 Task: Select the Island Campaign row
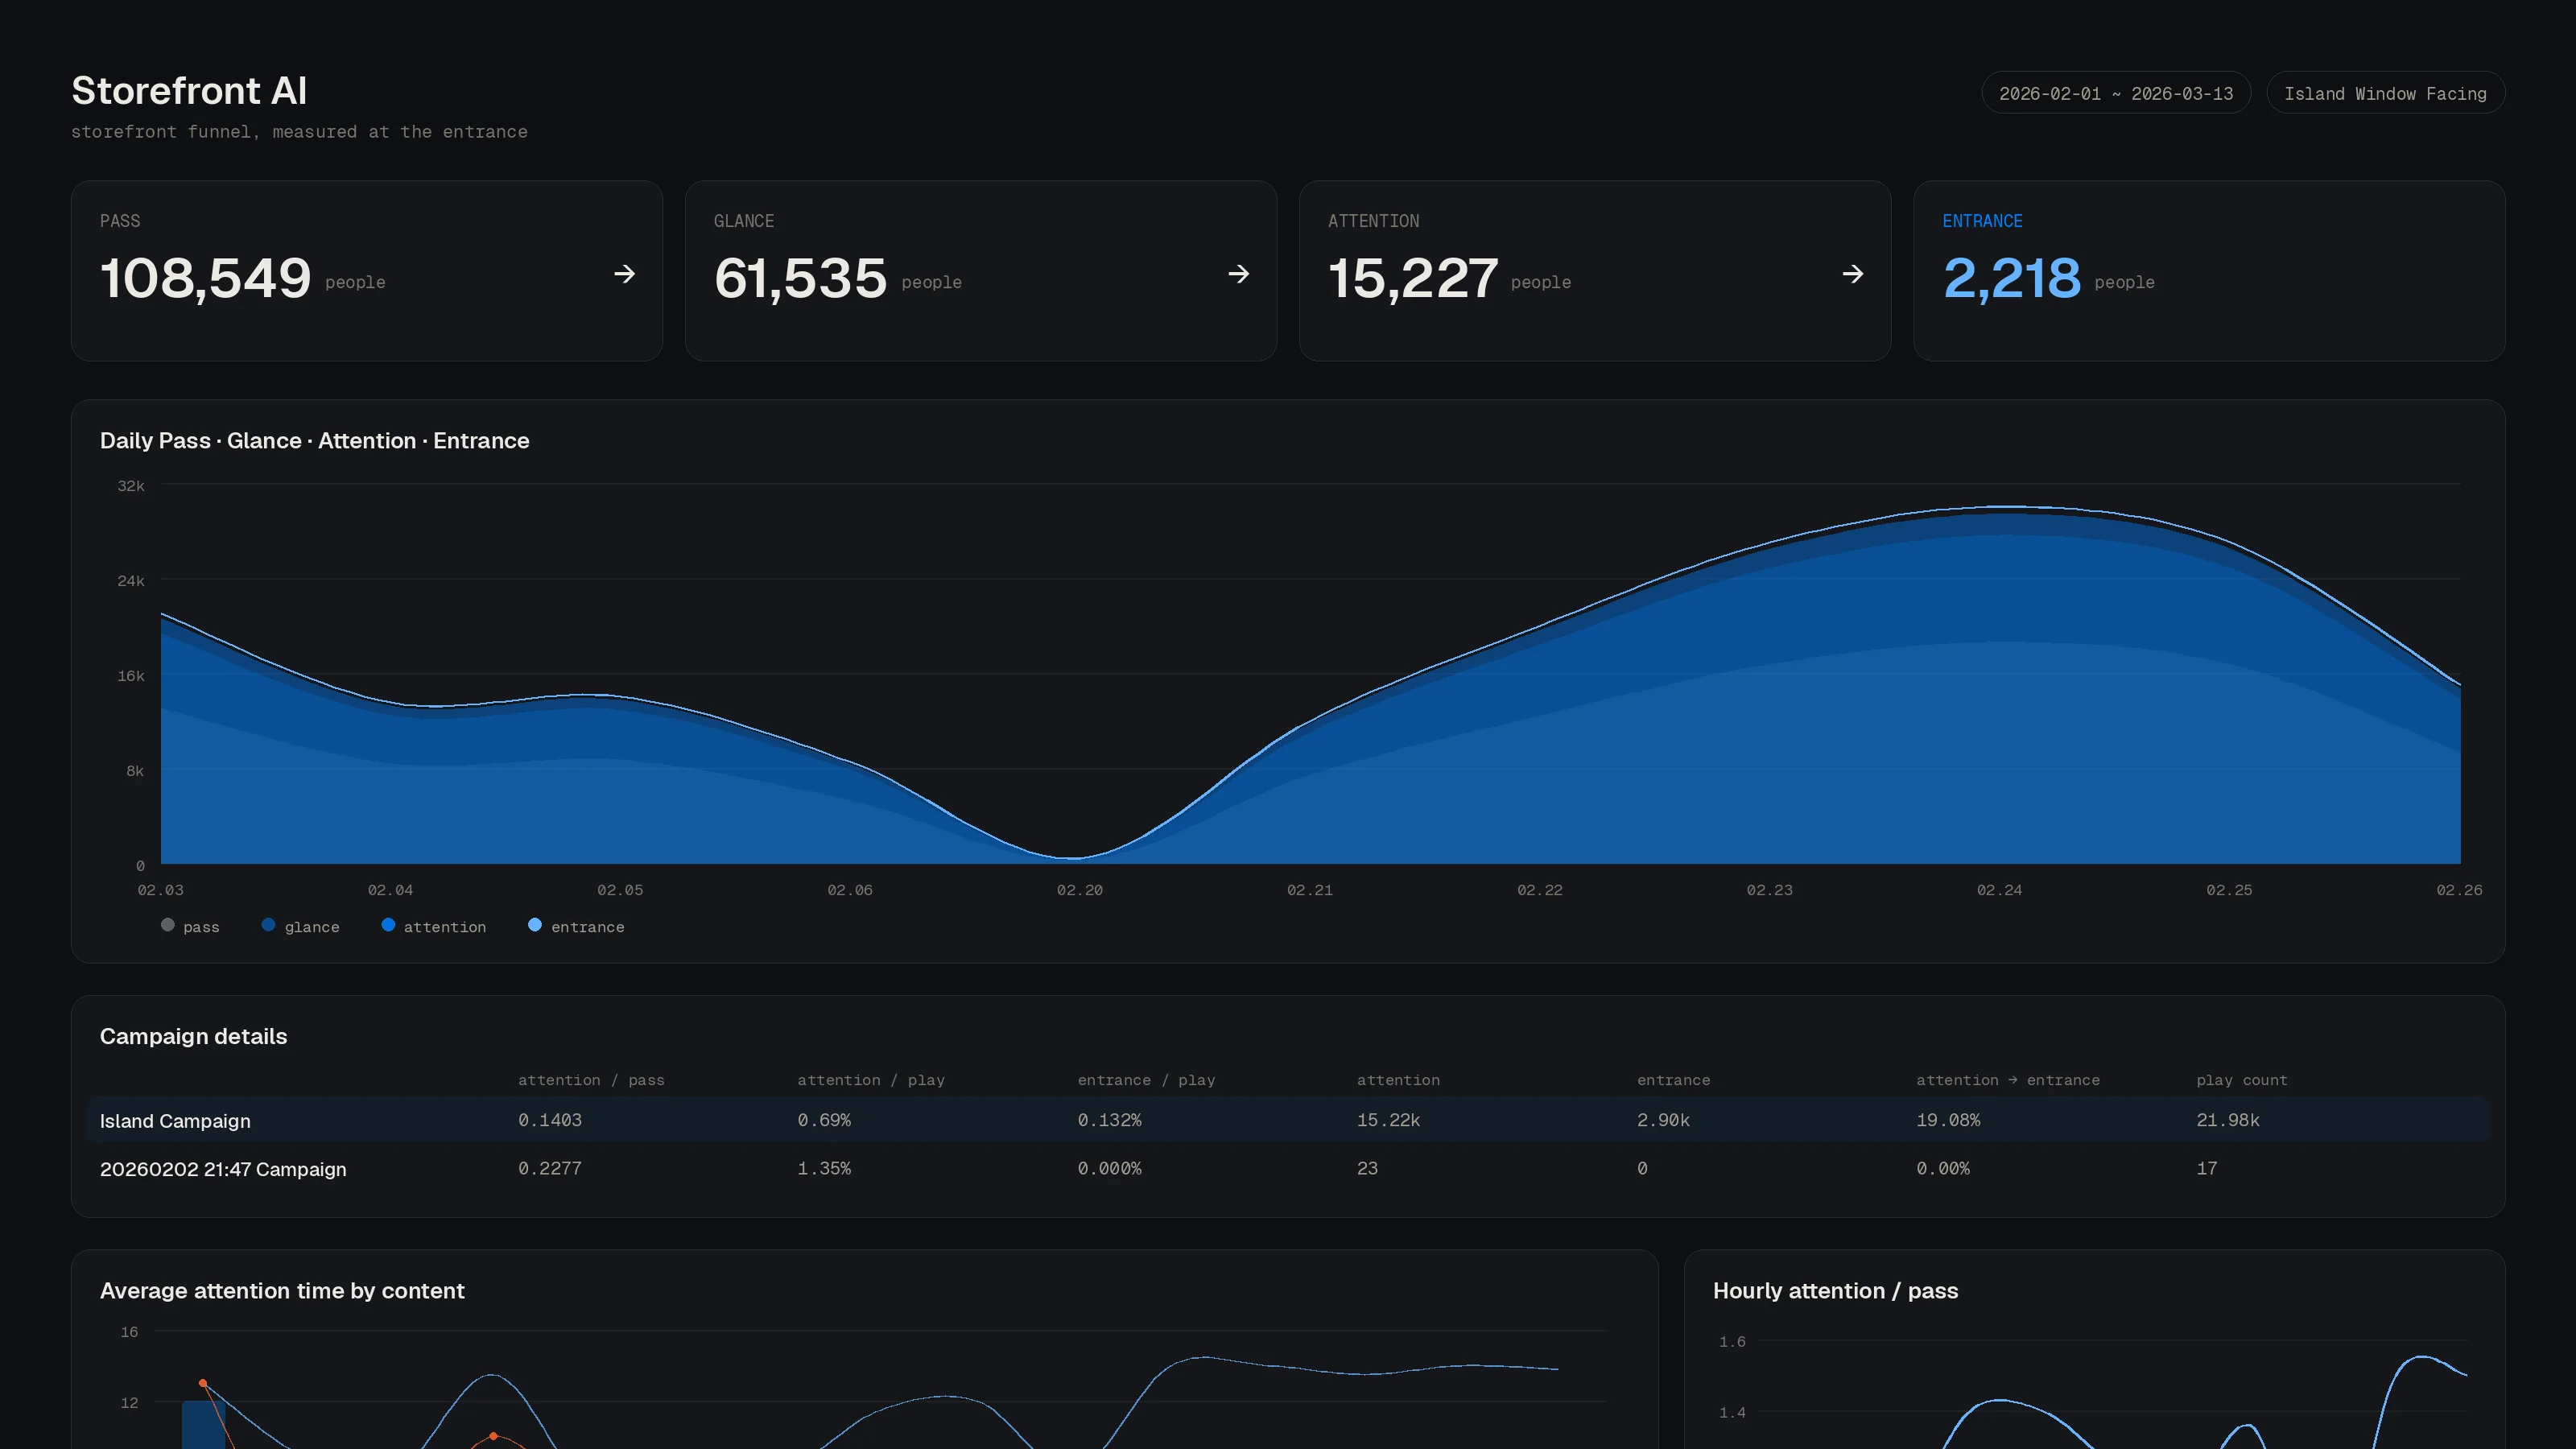[1287, 1120]
